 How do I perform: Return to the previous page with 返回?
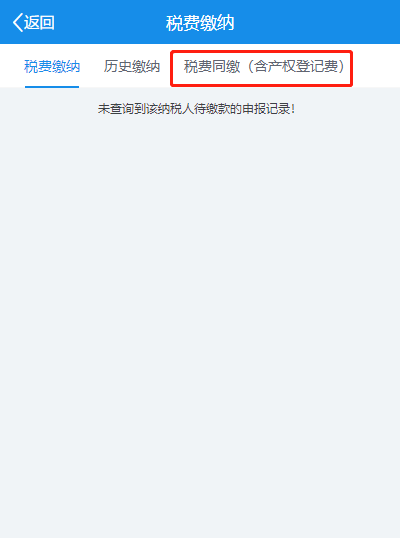pyautogui.click(x=39, y=23)
